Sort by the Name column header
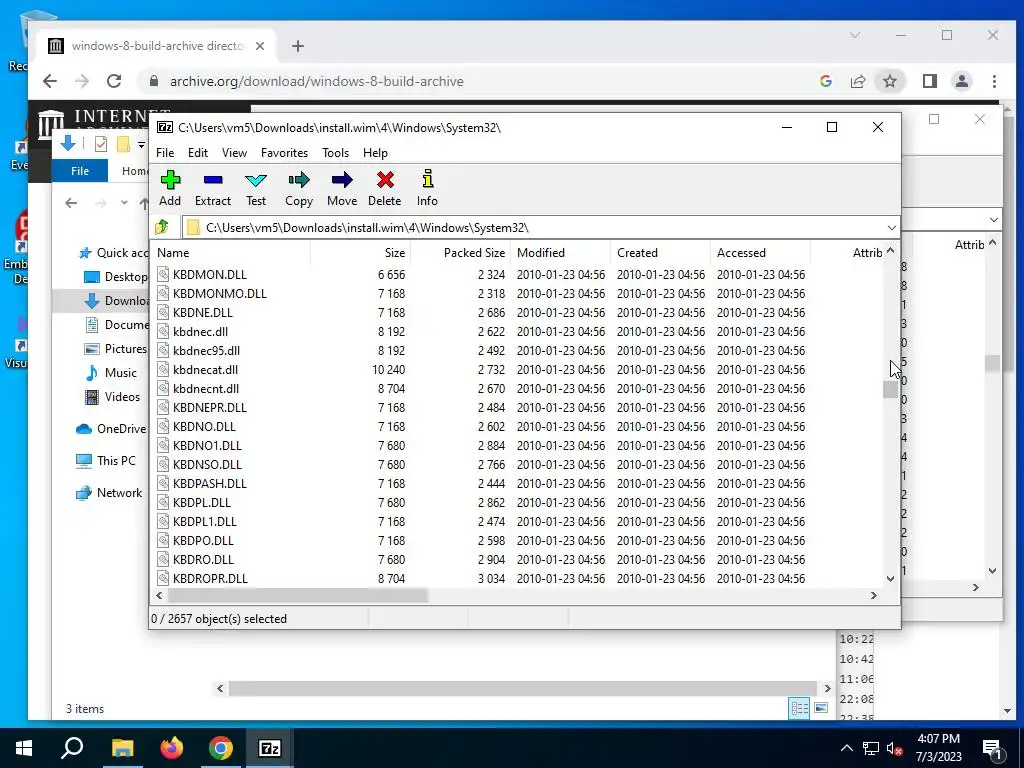The height and width of the screenshot is (768, 1024). pos(231,253)
